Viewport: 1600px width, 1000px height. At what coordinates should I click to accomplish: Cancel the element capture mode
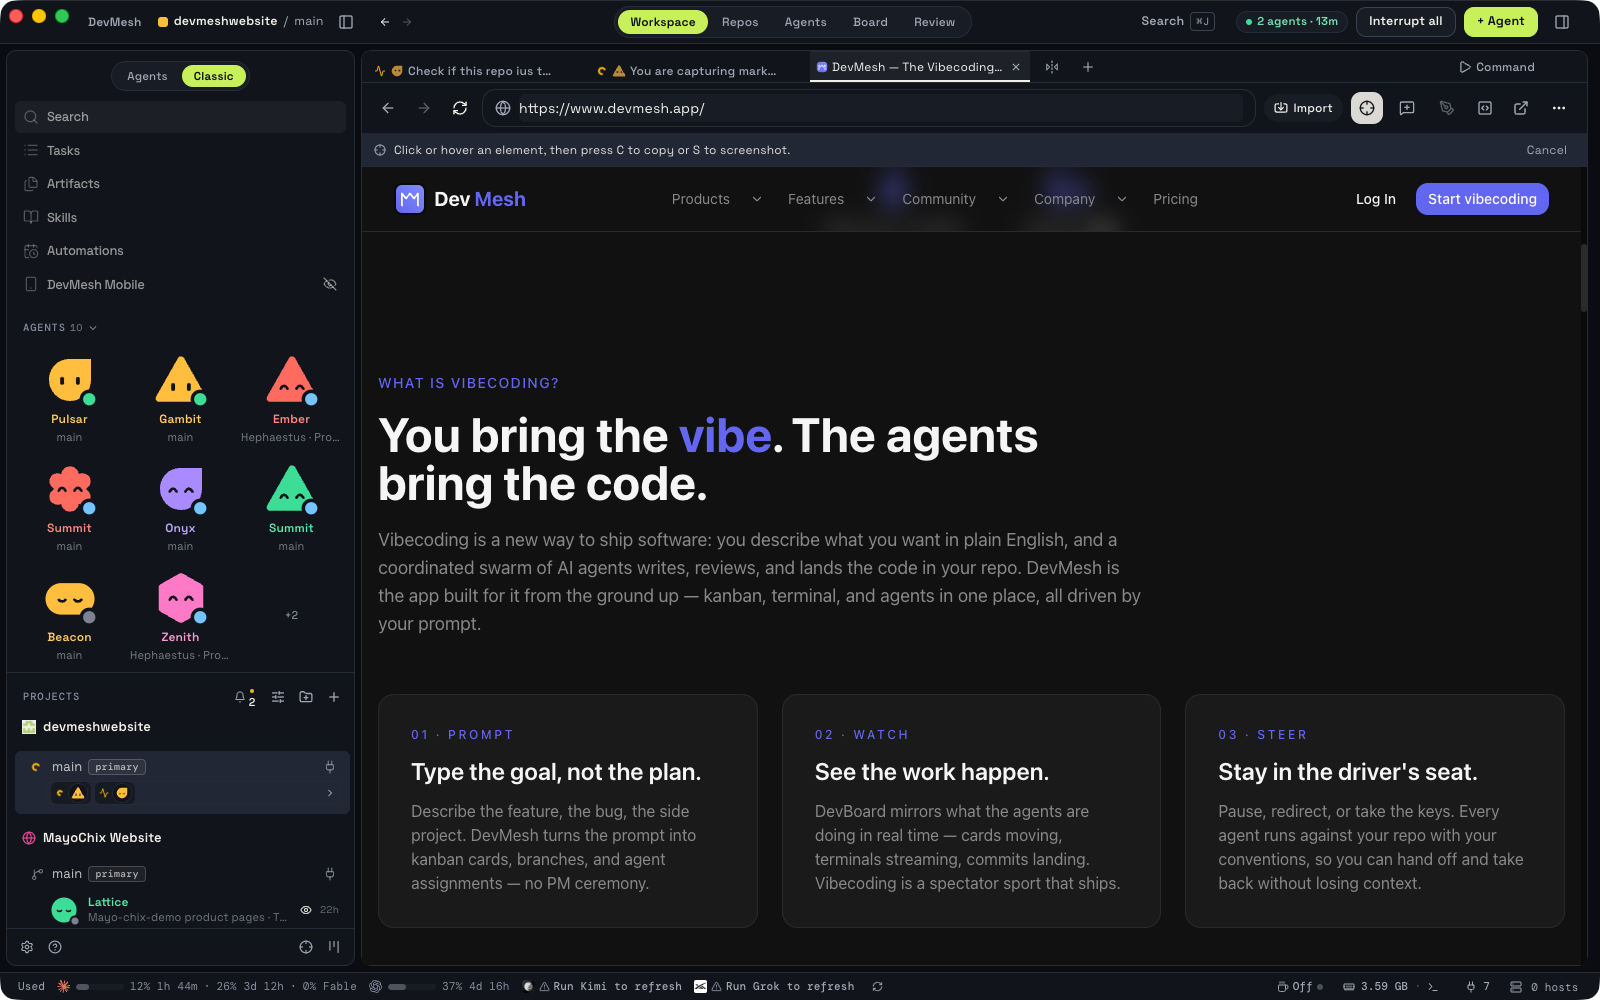[1546, 150]
